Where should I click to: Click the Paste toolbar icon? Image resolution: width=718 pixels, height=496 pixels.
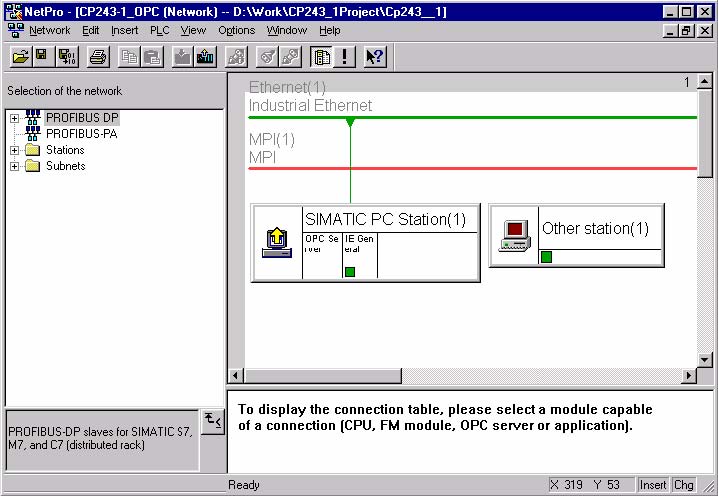pos(152,57)
